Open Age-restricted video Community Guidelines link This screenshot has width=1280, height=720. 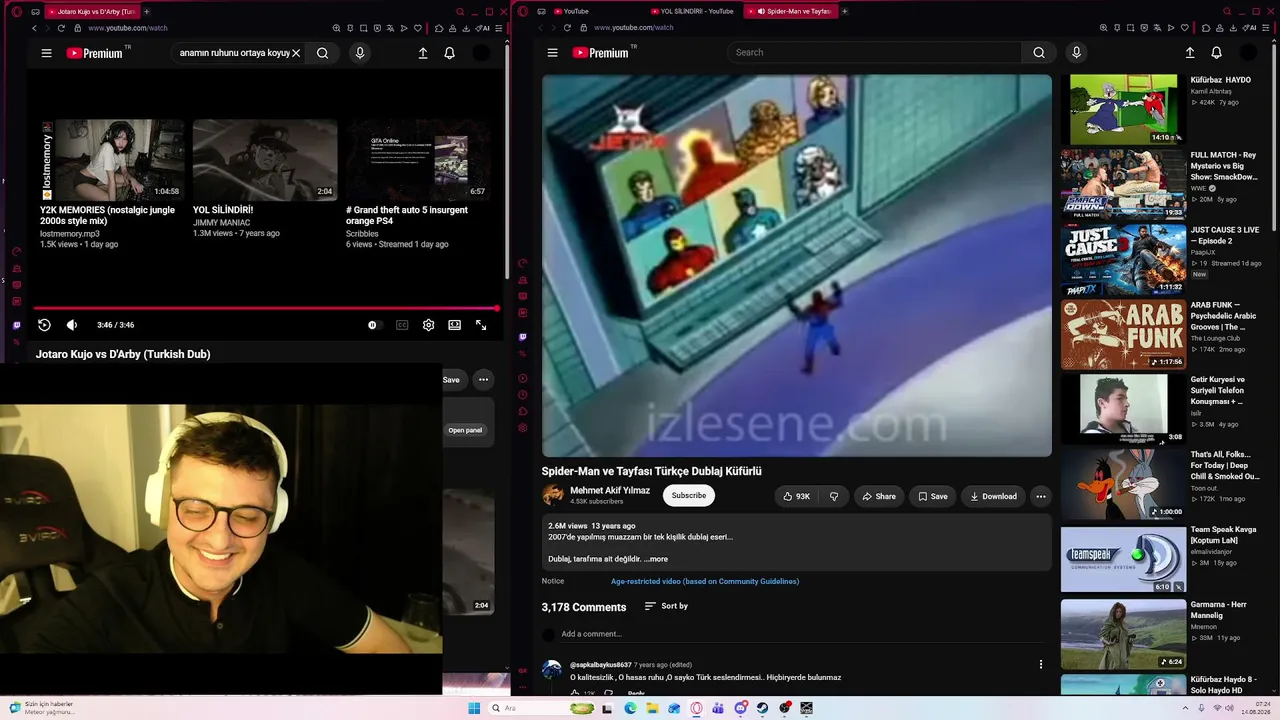pyautogui.click(x=705, y=581)
